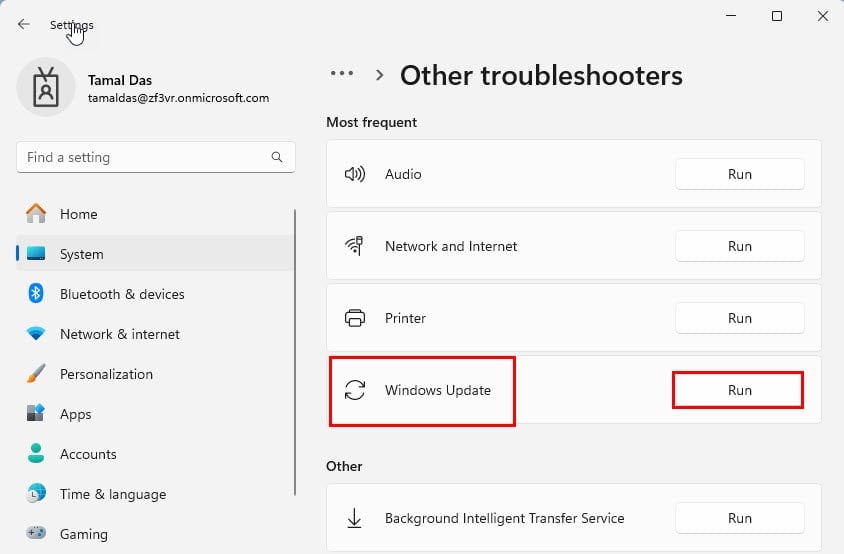844x554 pixels.
Task: Click the Other section label
Action: (344, 466)
